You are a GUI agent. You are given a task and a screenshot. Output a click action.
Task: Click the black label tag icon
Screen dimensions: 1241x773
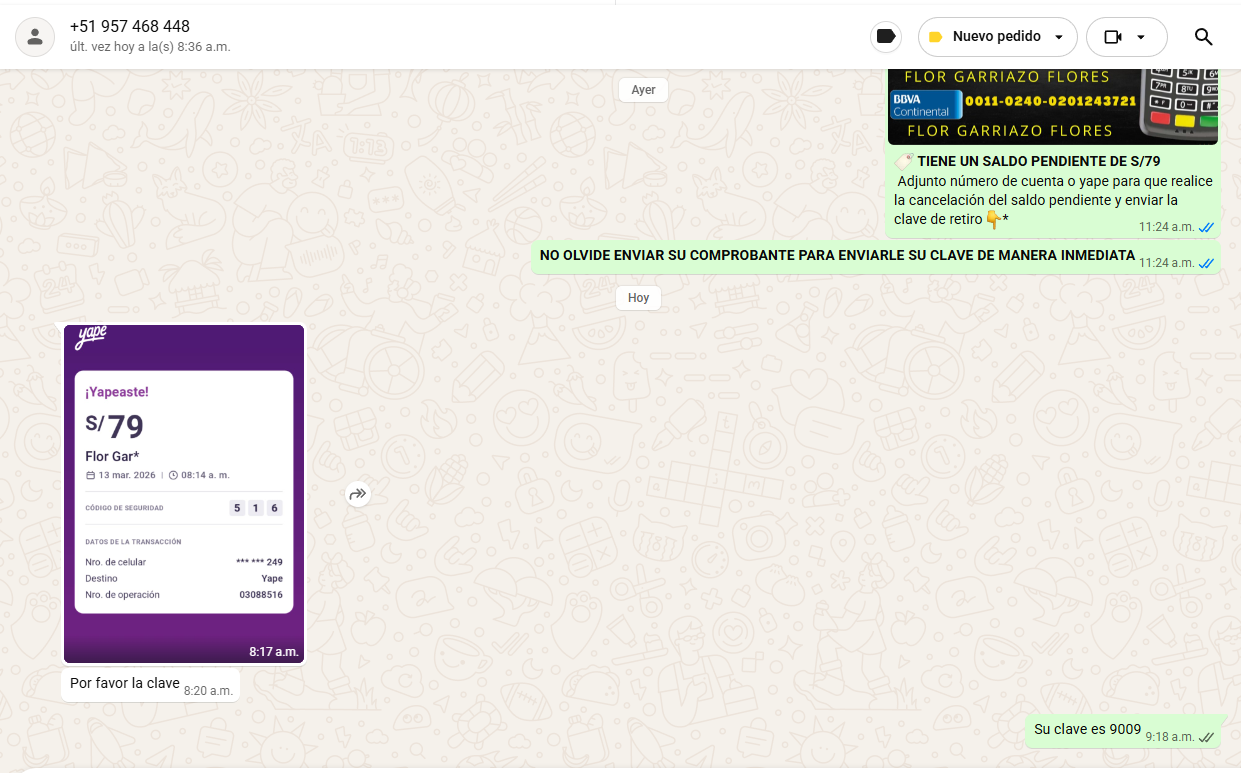coord(885,37)
